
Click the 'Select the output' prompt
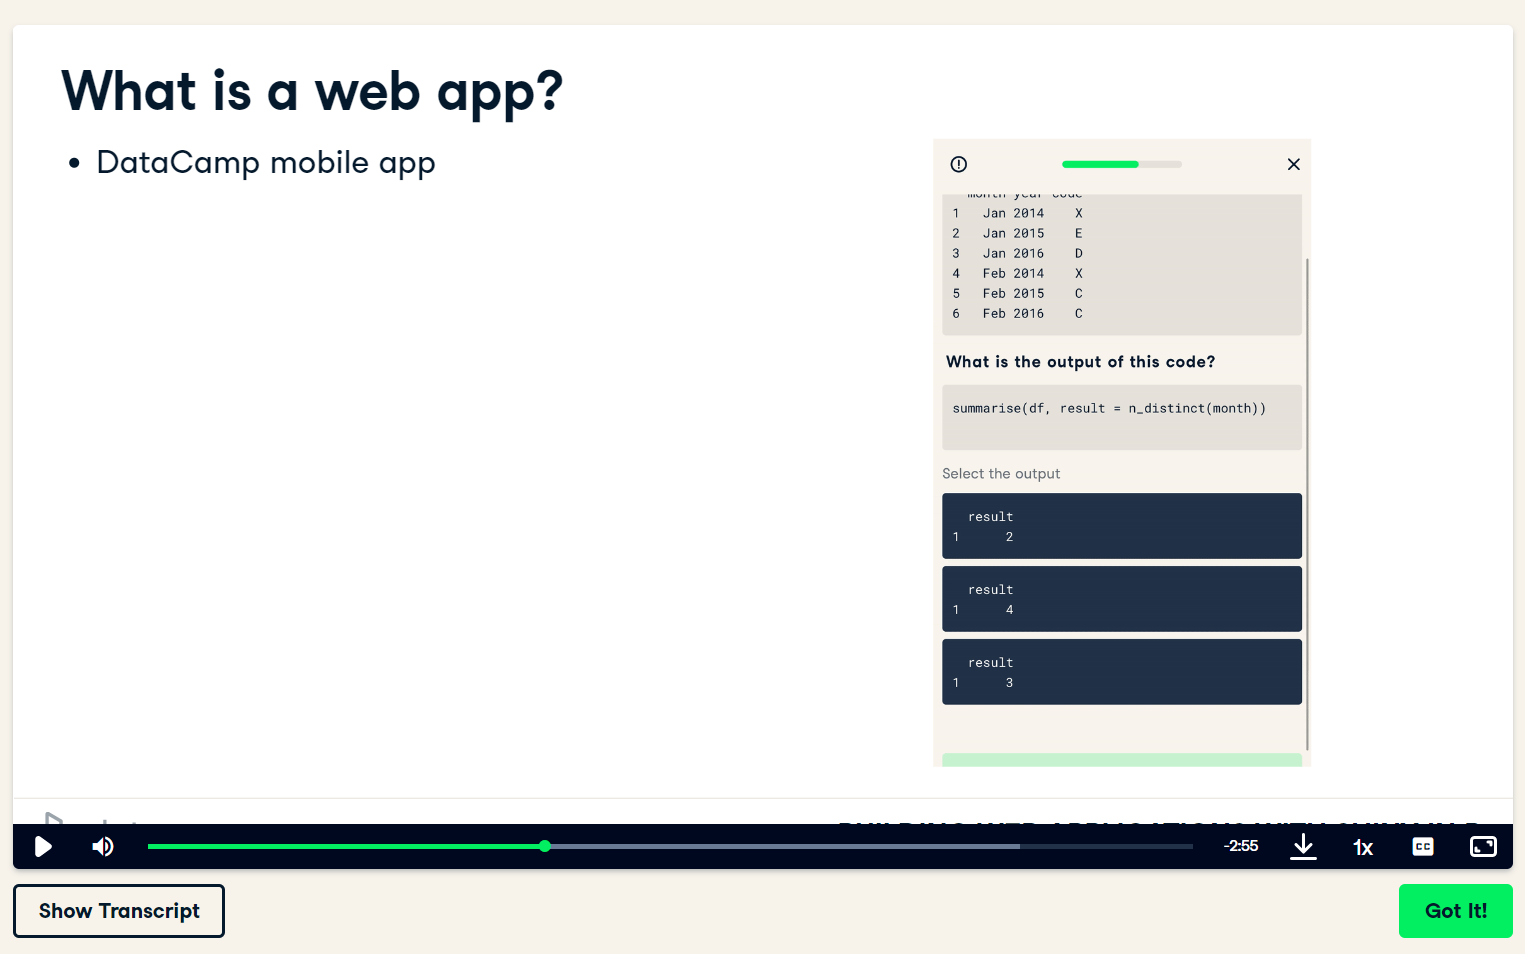1001,474
